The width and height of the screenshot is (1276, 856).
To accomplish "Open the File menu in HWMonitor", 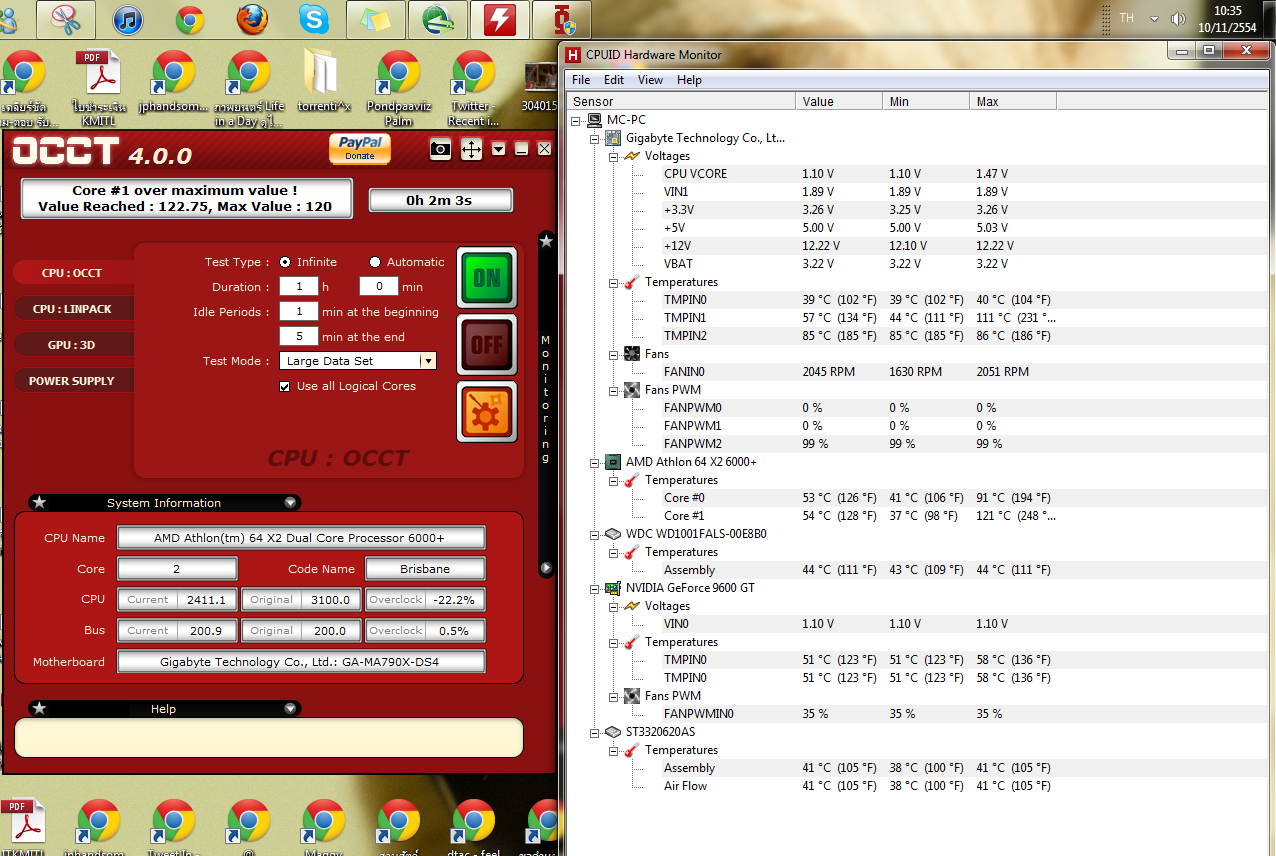I will coord(581,80).
